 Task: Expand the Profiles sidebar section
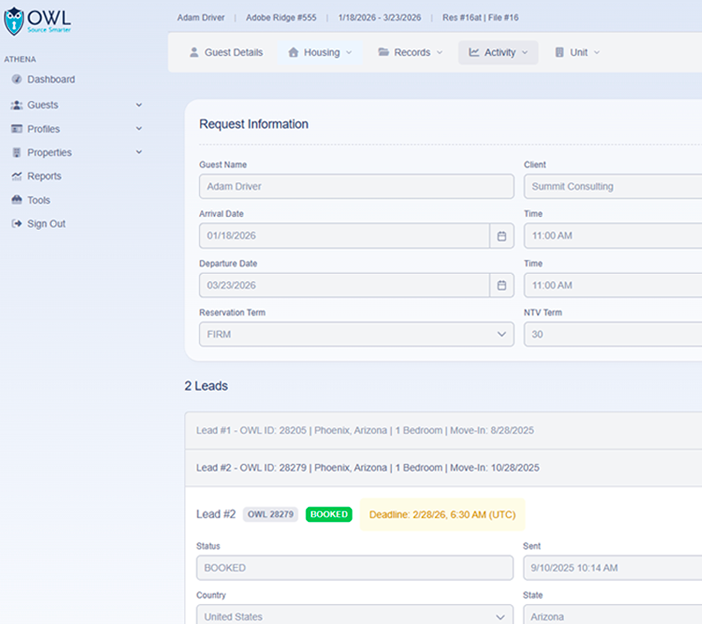(138, 129)
